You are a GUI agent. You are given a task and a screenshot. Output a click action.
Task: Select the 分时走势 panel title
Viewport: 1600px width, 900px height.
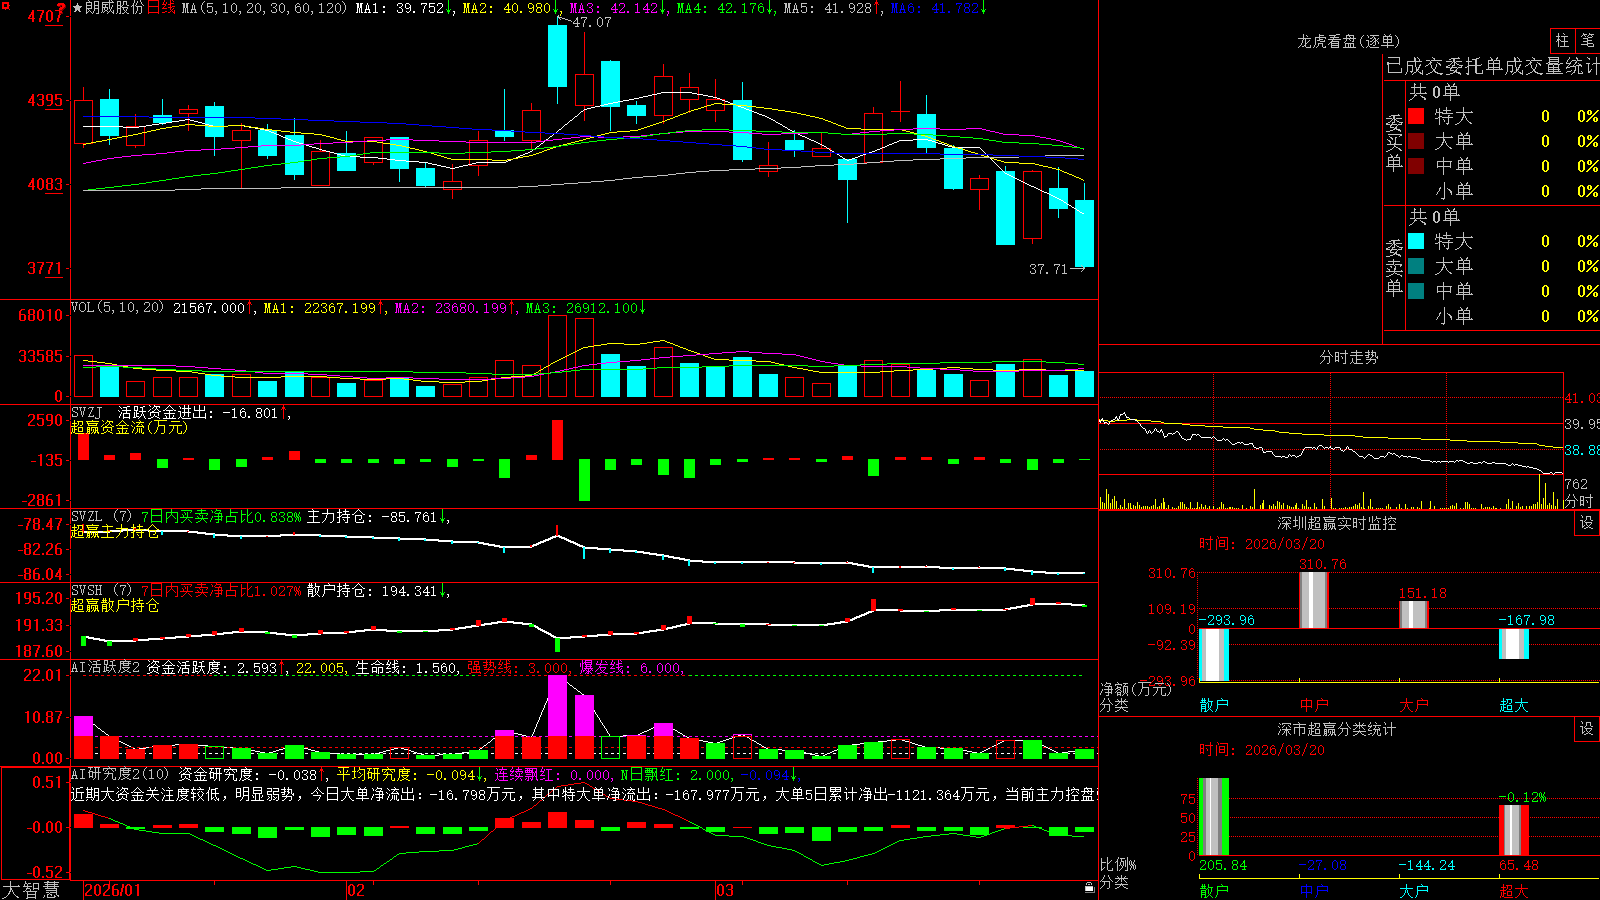point(1349,357)
